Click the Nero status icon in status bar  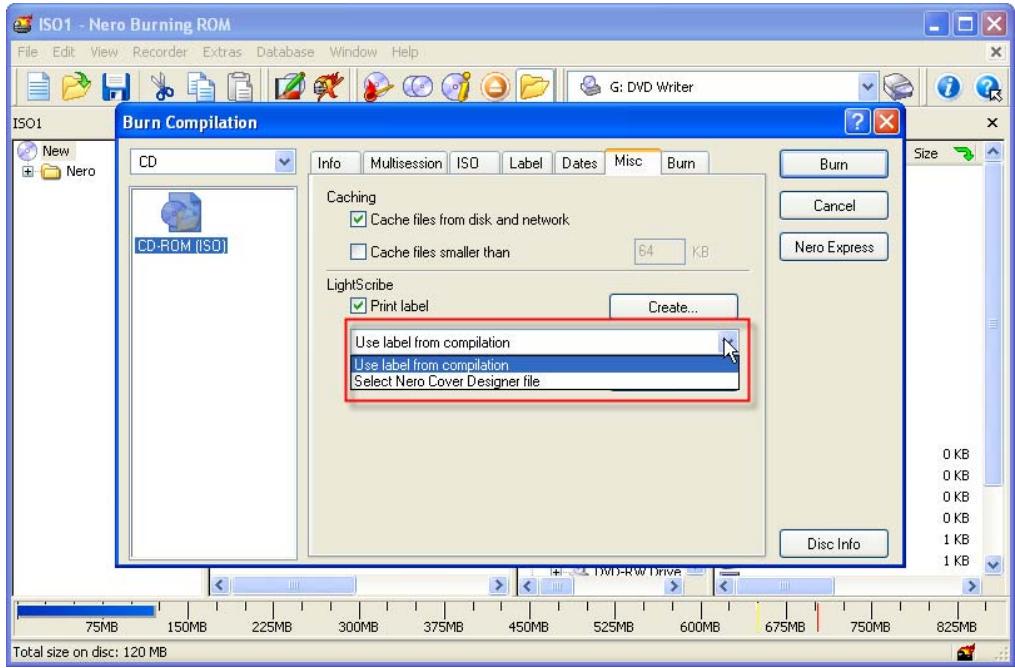tap(966, 652)
